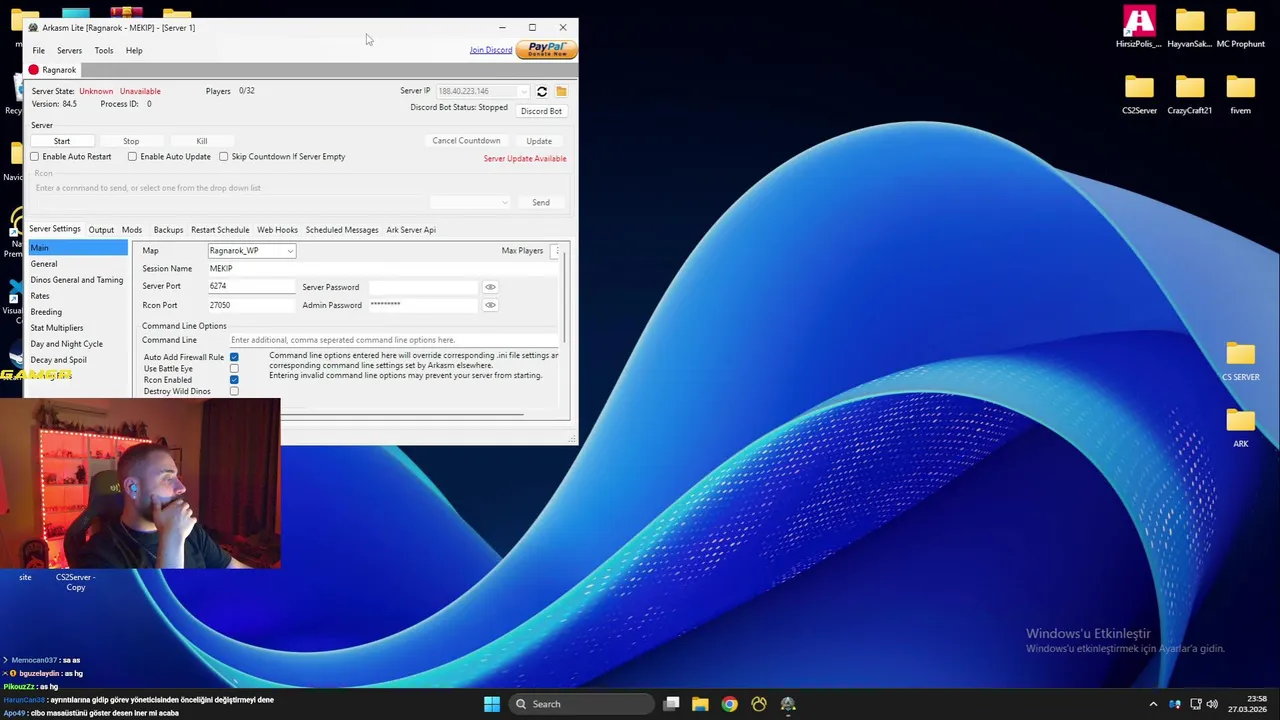Select Stat Multipliers category
This screenshot has height=720, width=1280.
tap(78, 328)
